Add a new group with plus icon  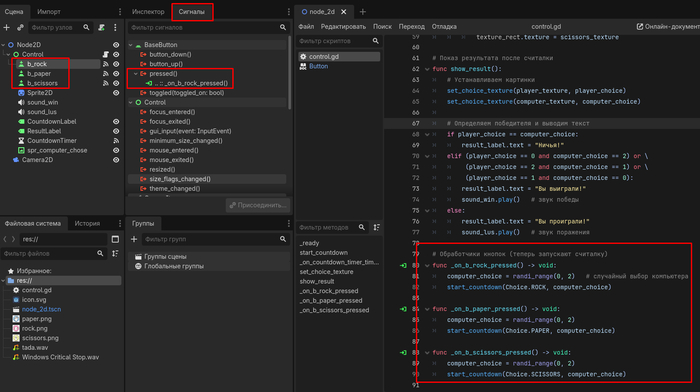pyautogui.click(x=134, y=239)
